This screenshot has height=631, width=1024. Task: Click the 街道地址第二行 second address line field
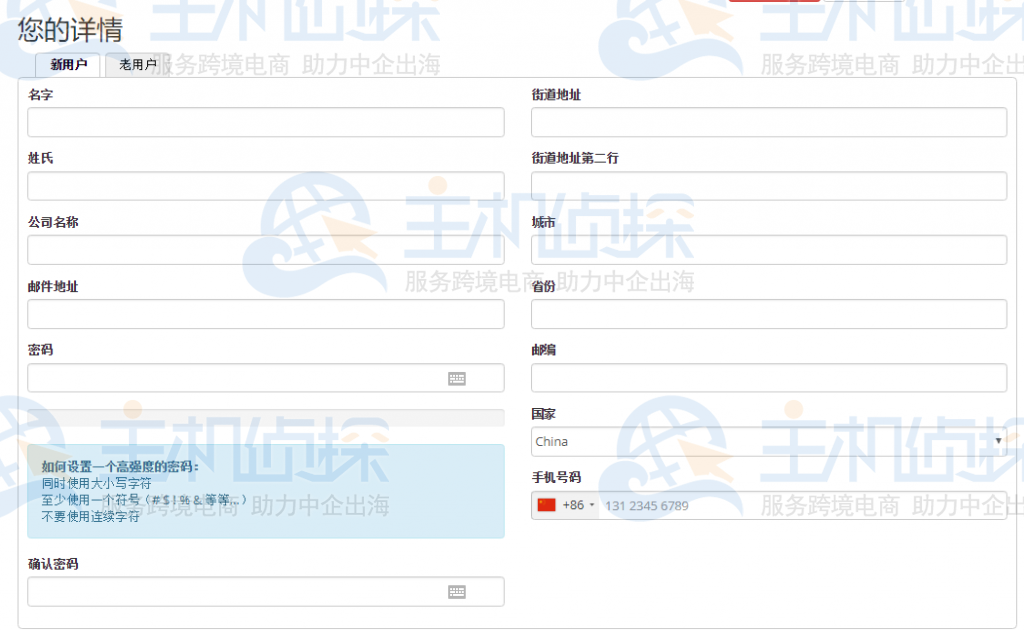coord(768,185)
